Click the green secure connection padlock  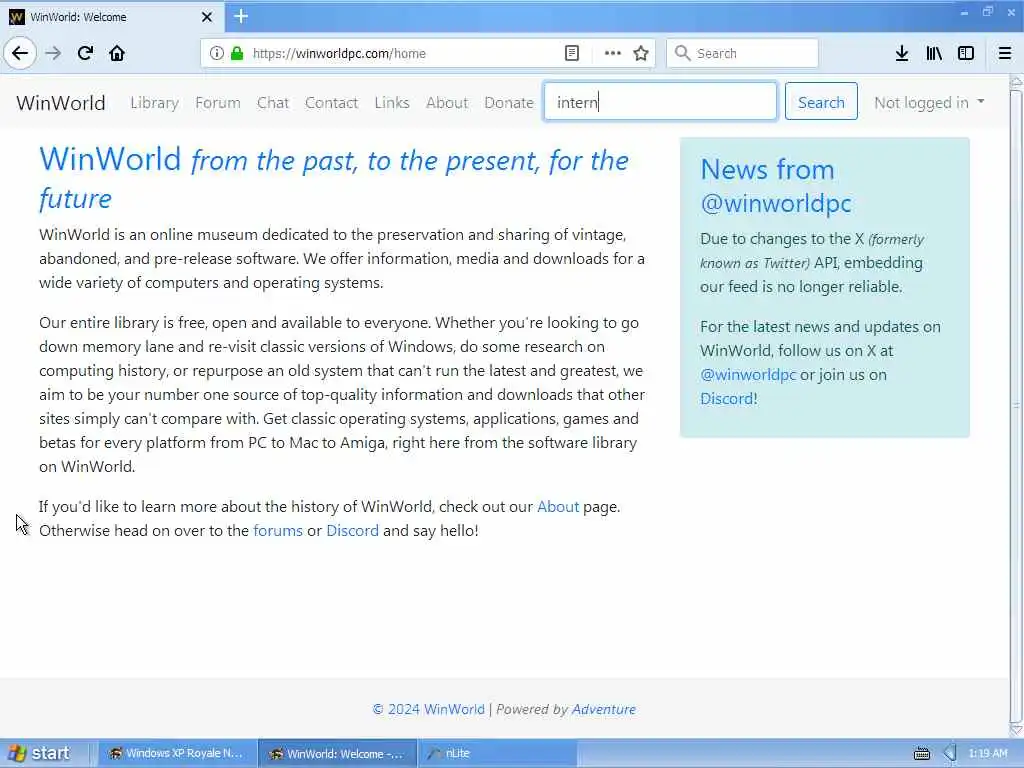(x=237, y=53)
